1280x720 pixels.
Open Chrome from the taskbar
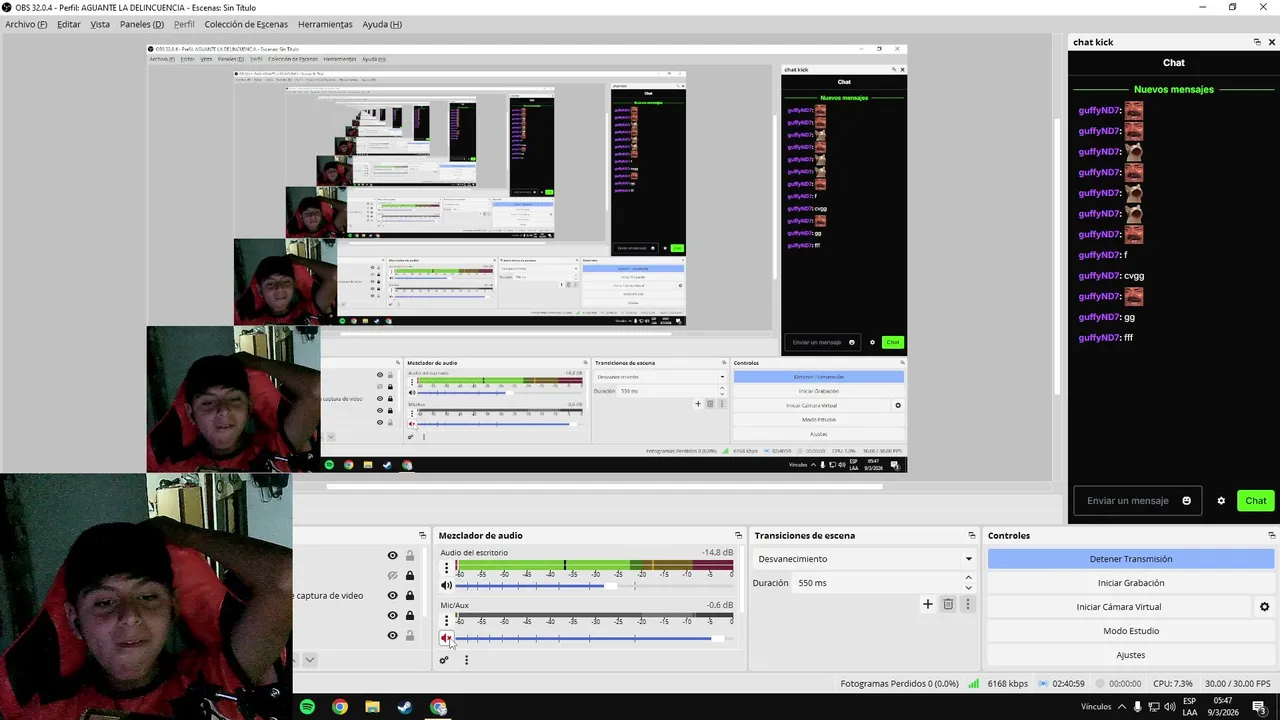pyautogui.click(x=340, y=707)
